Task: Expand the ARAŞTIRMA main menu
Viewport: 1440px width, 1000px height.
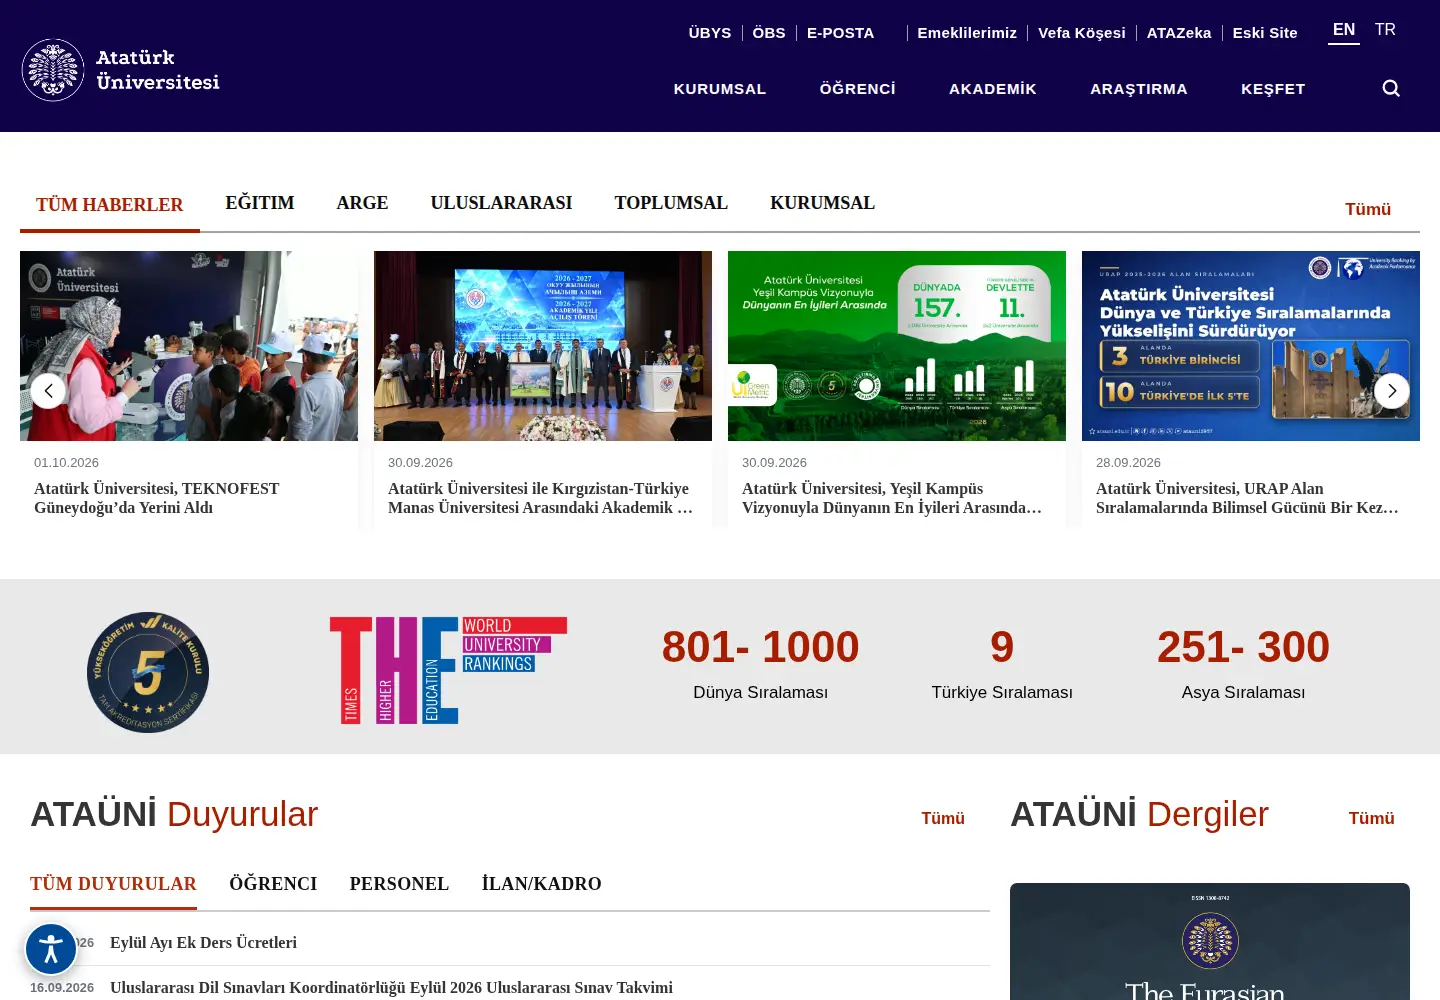Action: 1139,89
